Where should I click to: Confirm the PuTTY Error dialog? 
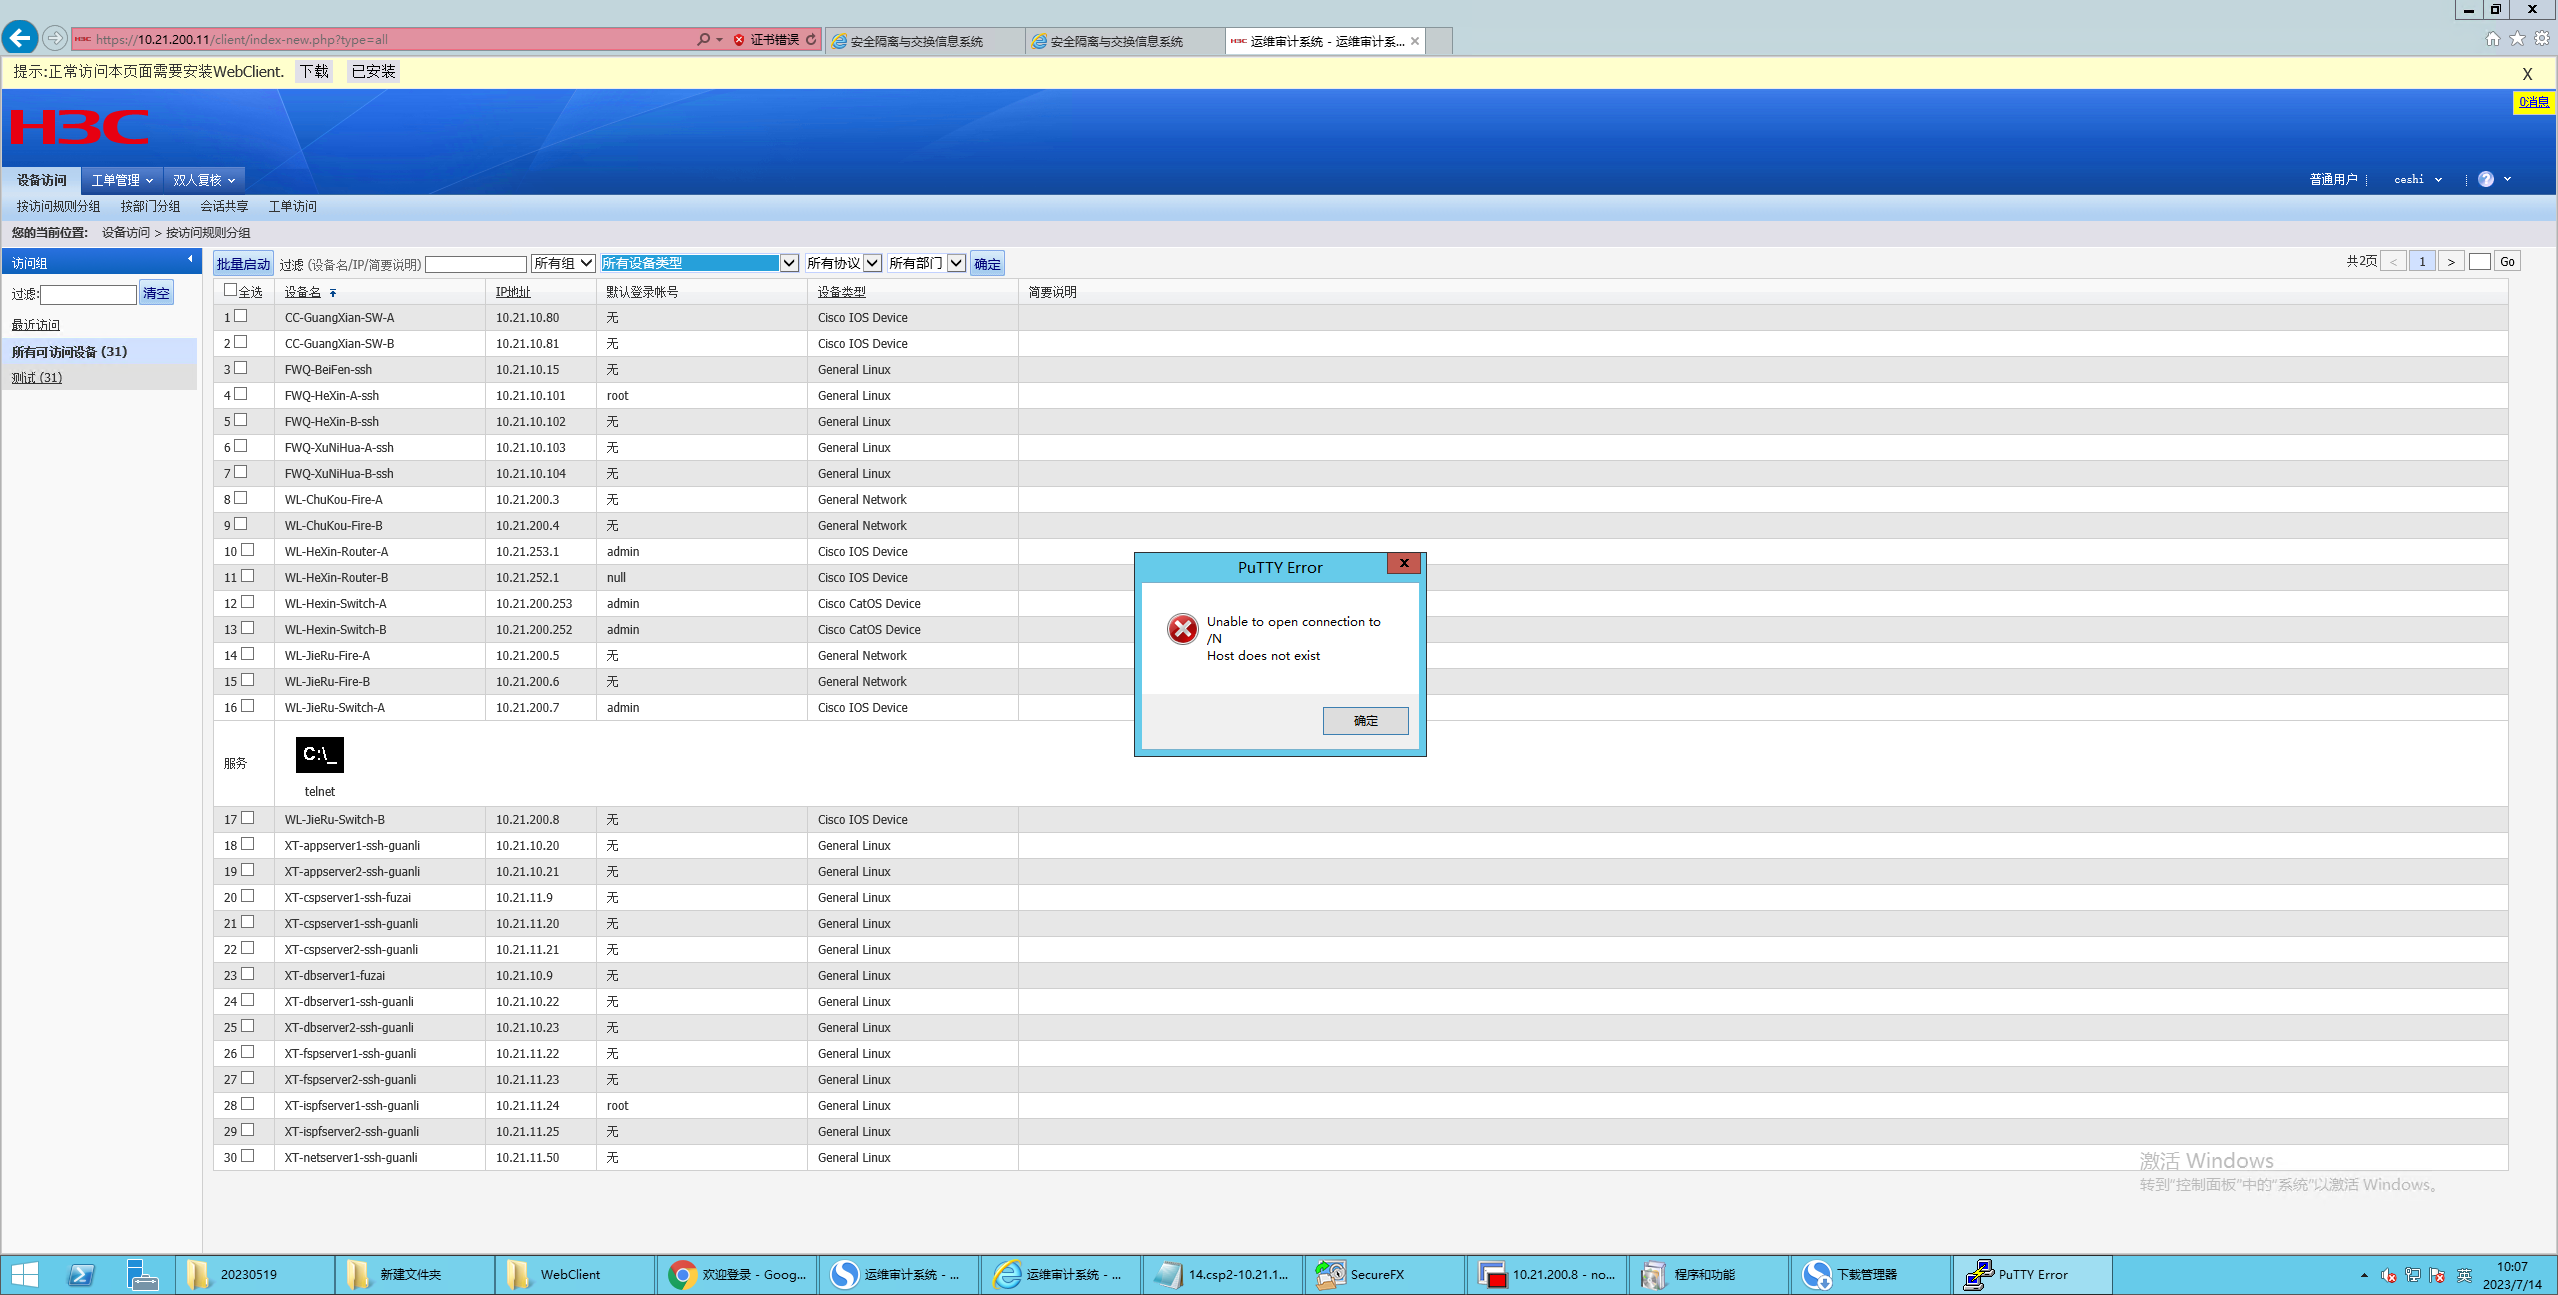[x=1364, y=720]
